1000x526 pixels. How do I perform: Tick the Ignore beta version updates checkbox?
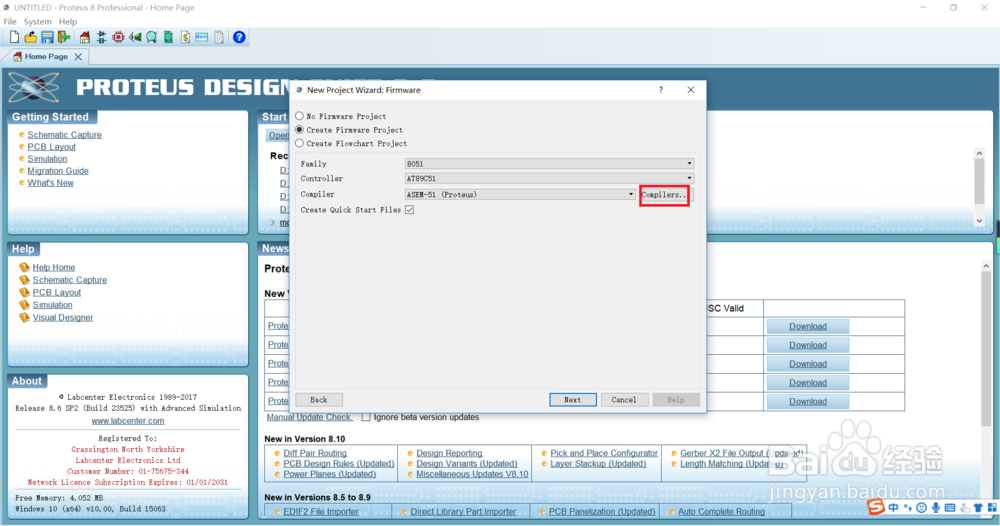point(366,417)
